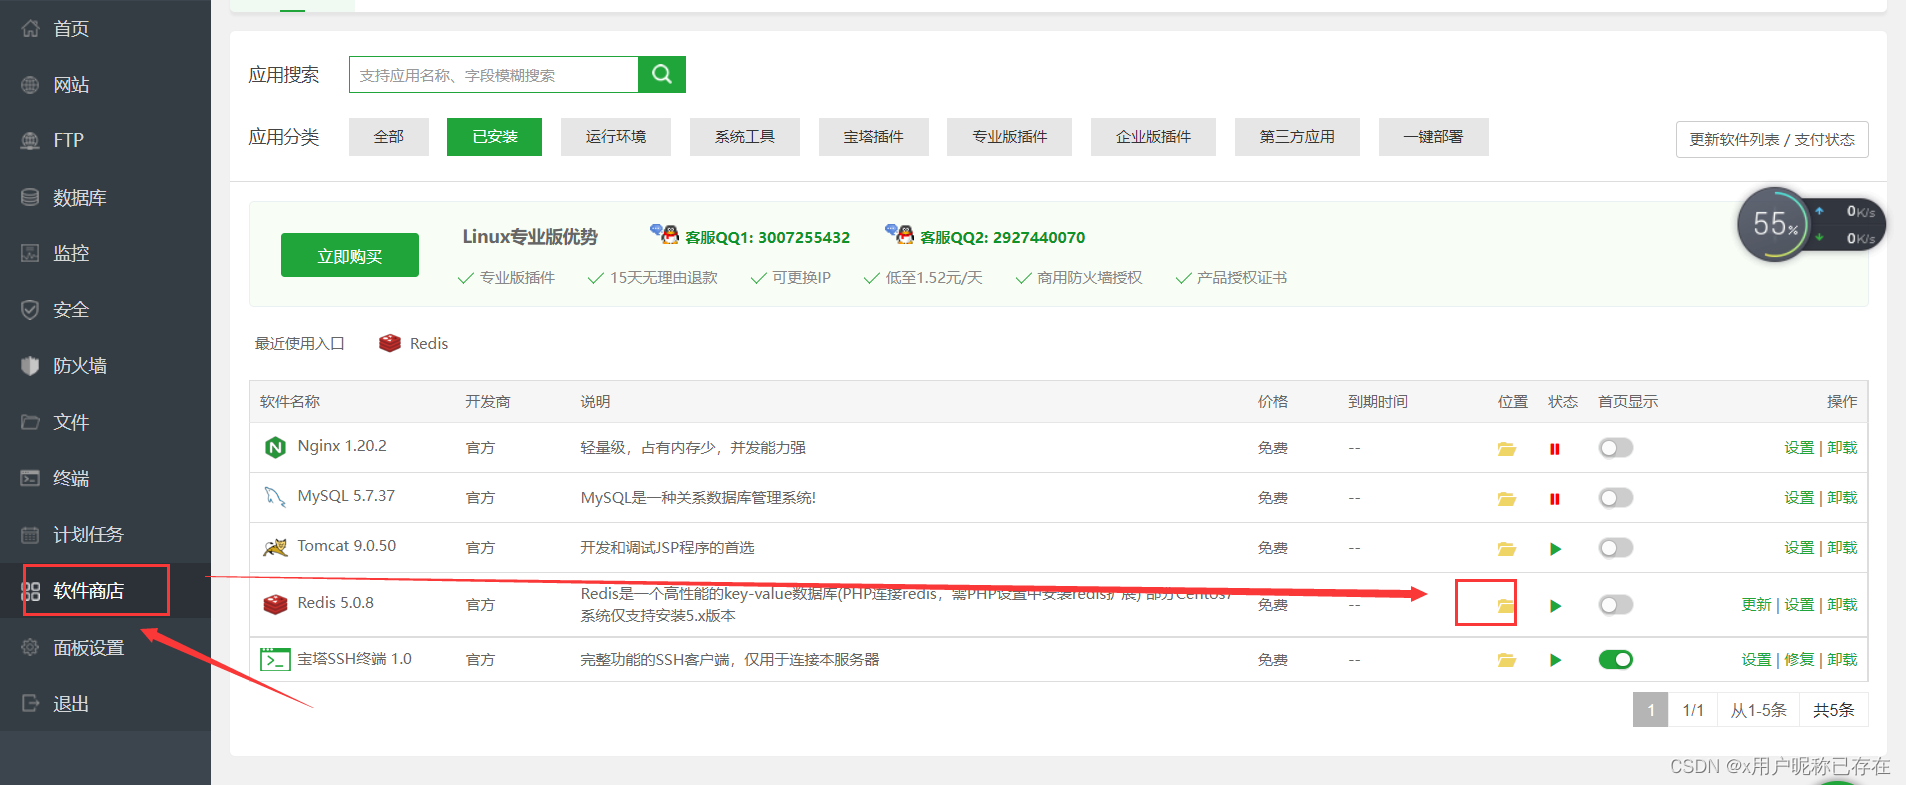
Task: Toggle Tomcat homepage display switch
Action: click(x=1616, y=548)
